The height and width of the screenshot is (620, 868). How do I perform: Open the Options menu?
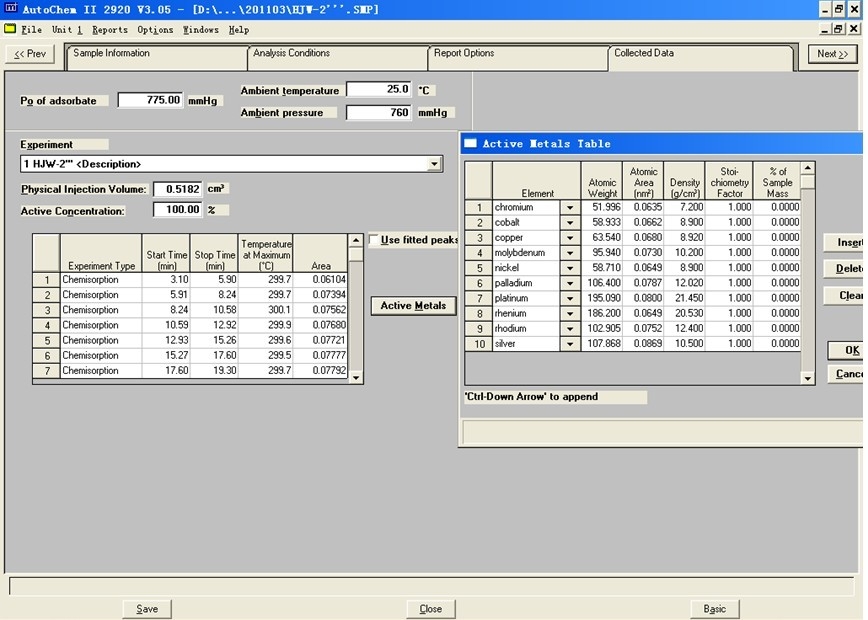(x=155, y=30)
